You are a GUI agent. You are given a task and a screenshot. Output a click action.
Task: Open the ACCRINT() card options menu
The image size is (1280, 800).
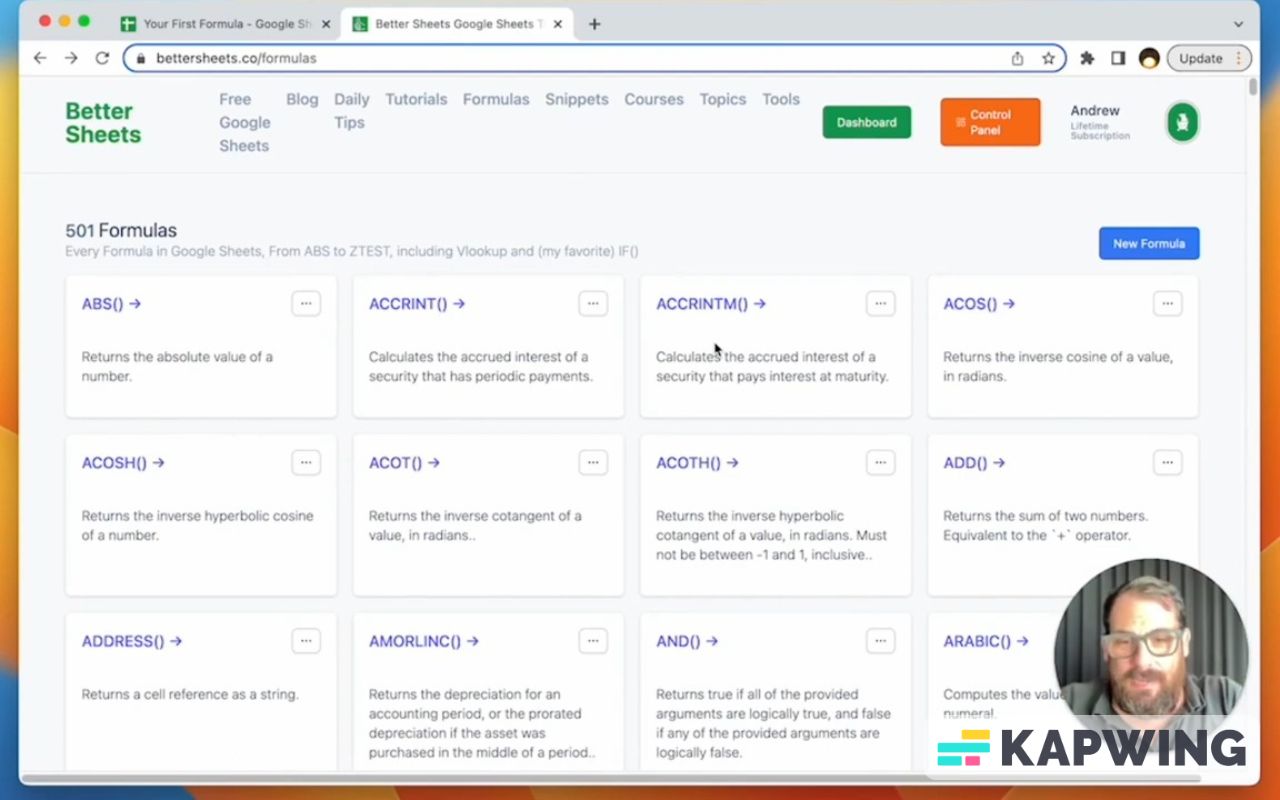[593, 303]
